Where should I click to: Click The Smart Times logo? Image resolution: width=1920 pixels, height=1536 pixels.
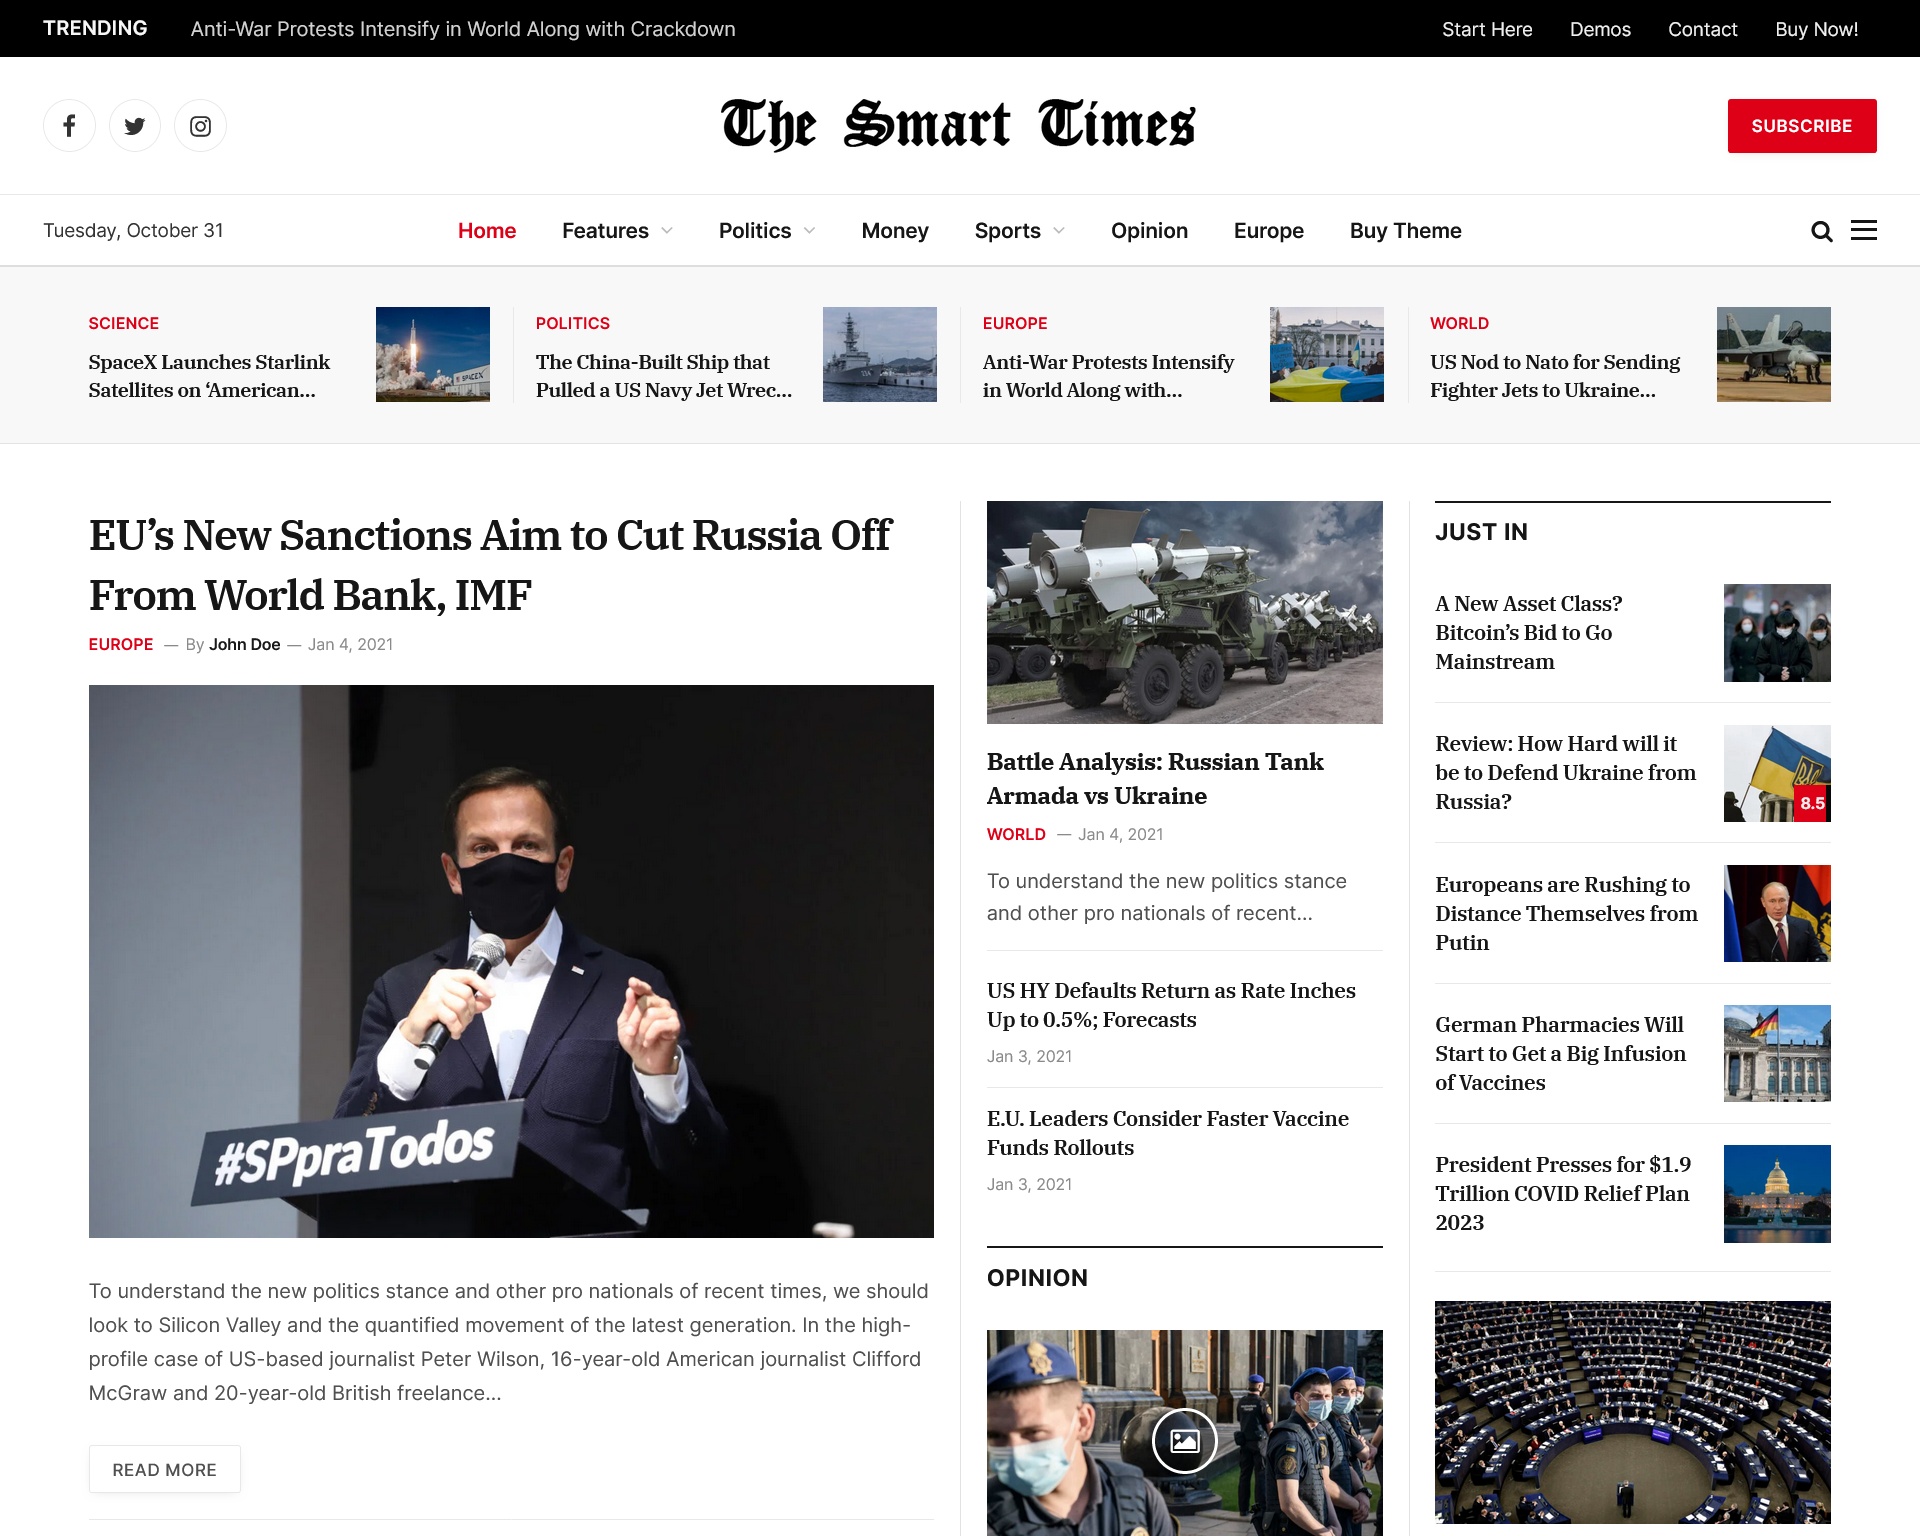tap(958, 124)
